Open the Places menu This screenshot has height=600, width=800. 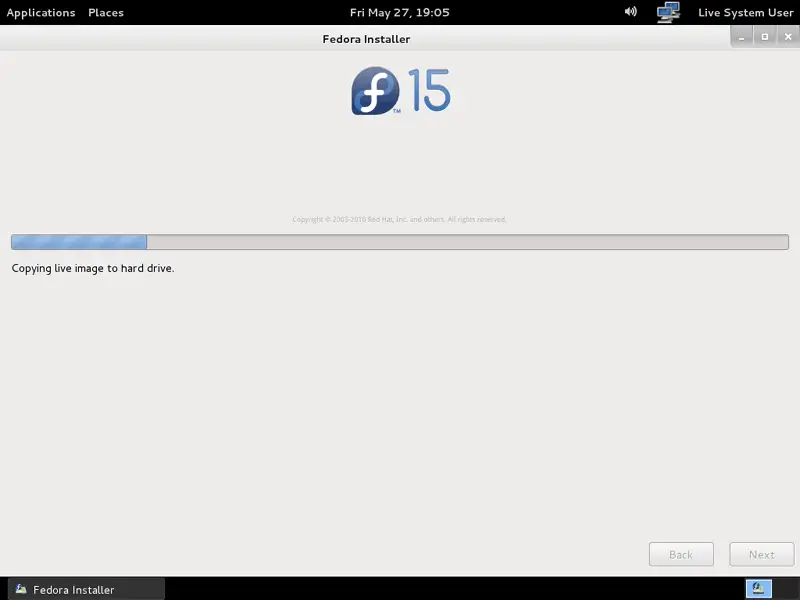tap(106, 13)
